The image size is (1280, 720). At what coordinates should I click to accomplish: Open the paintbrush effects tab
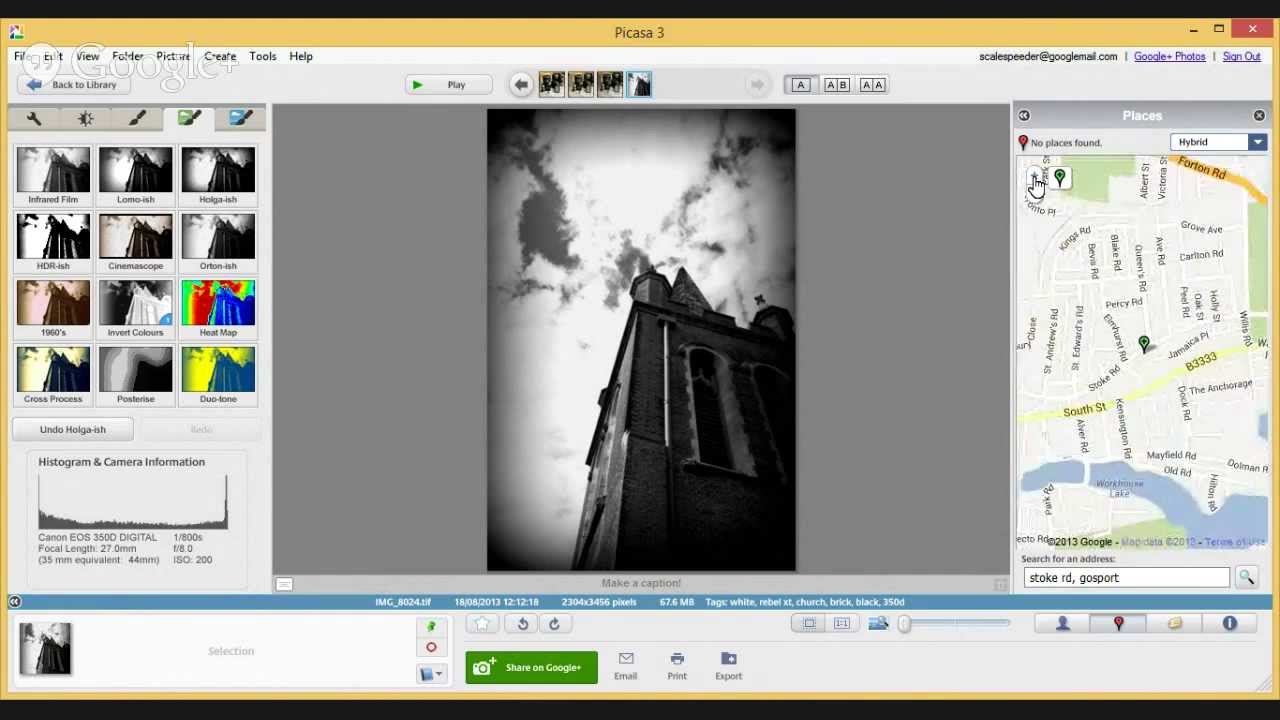click(x=137, y=119)
